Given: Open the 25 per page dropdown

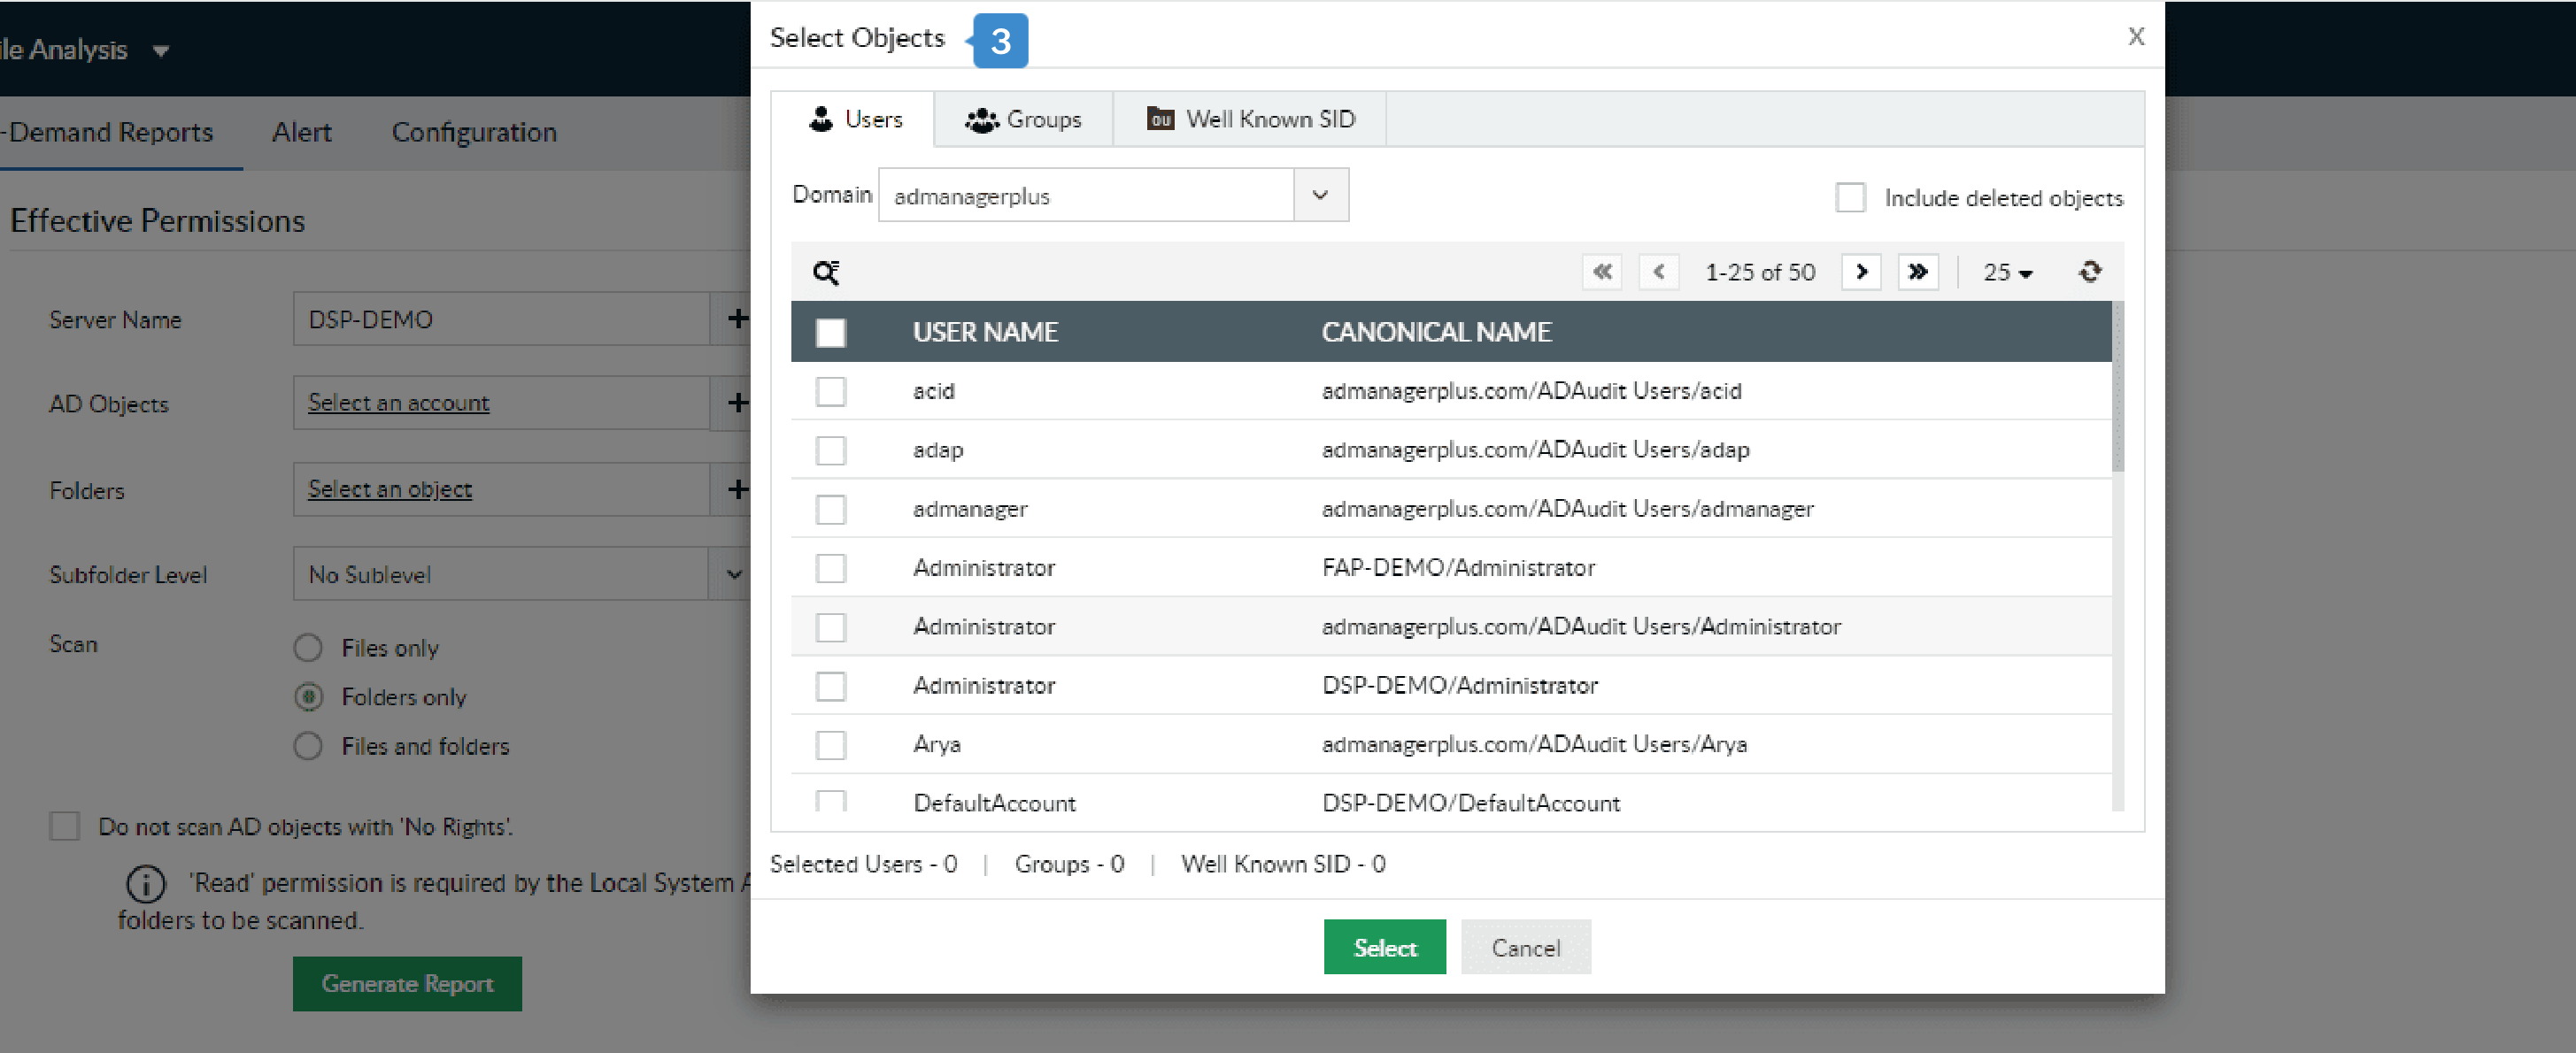Looking at the screenshot, I should [2007, 272].
